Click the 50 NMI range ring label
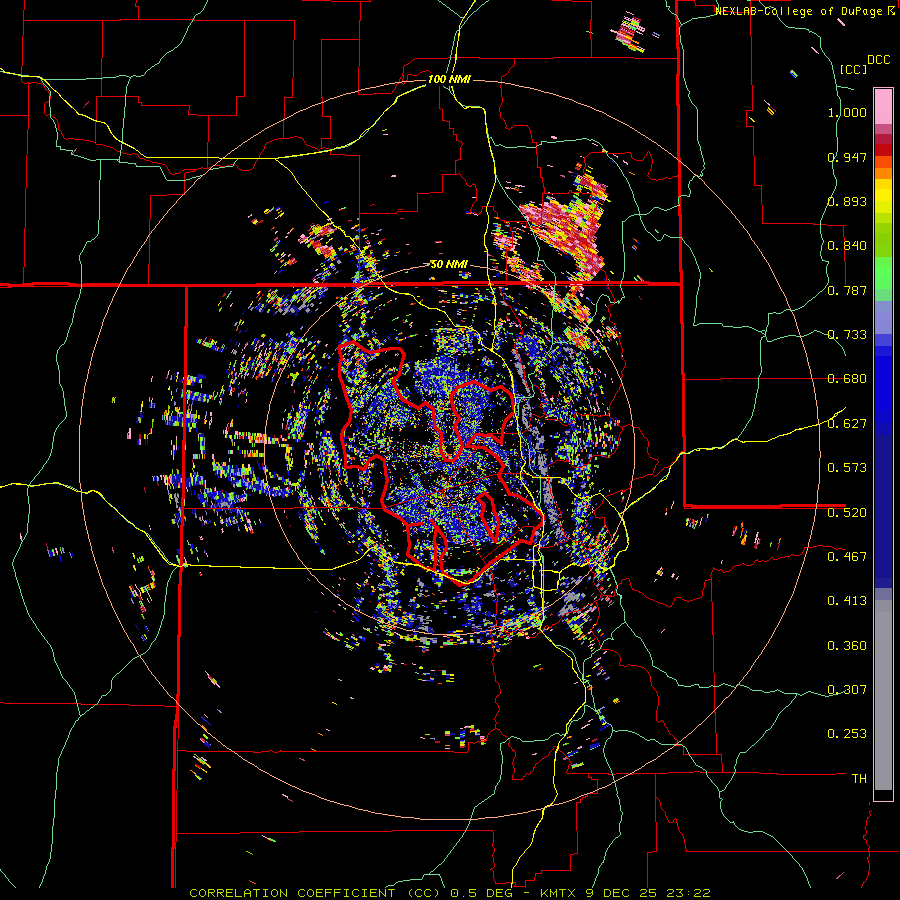The width and height of the screenshot is (900, 900). (x=449, y=264)
